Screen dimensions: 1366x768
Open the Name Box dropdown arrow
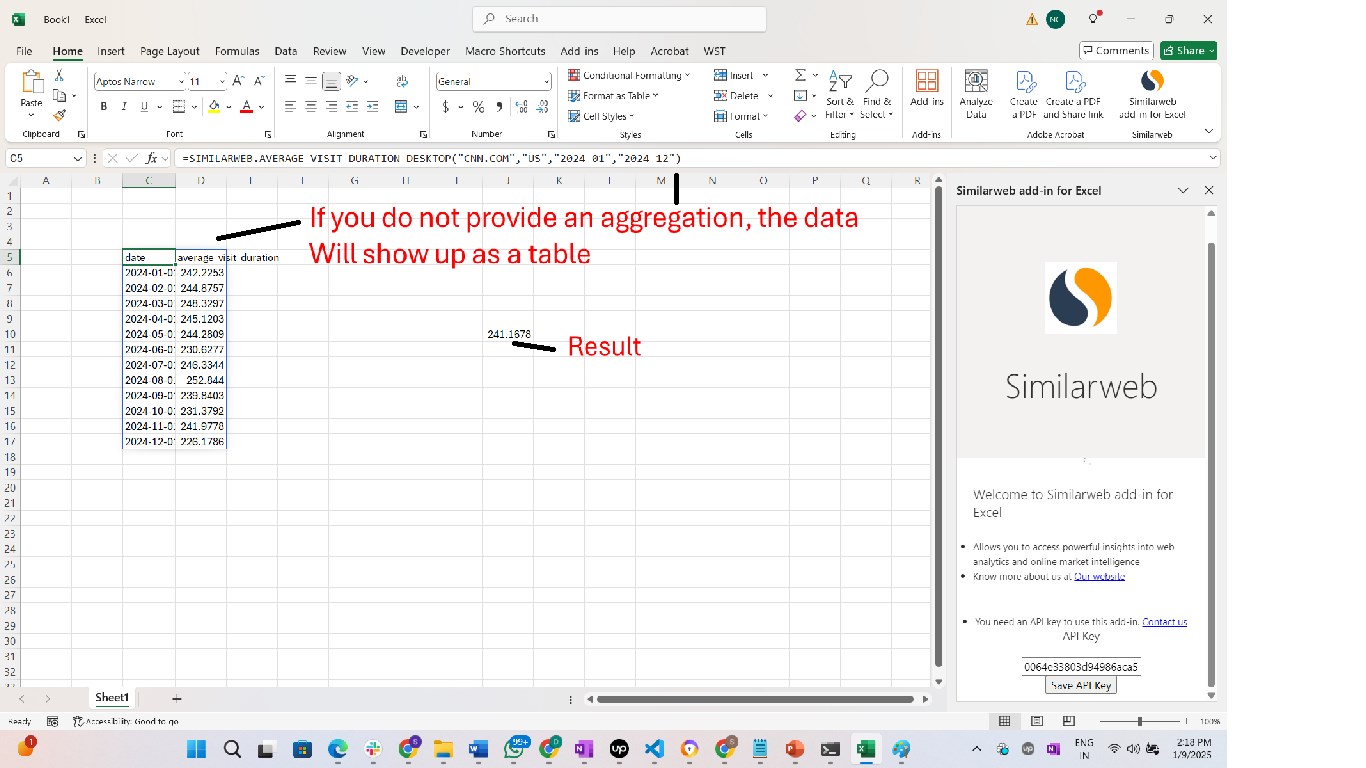tap(78, 158)
